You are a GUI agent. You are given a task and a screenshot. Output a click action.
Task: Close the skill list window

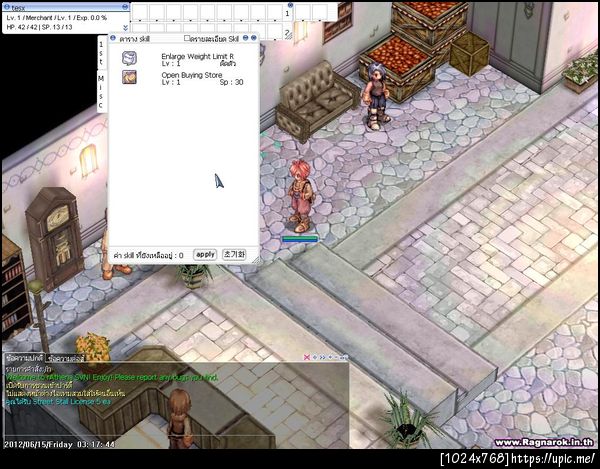click(x=253, y=38)
